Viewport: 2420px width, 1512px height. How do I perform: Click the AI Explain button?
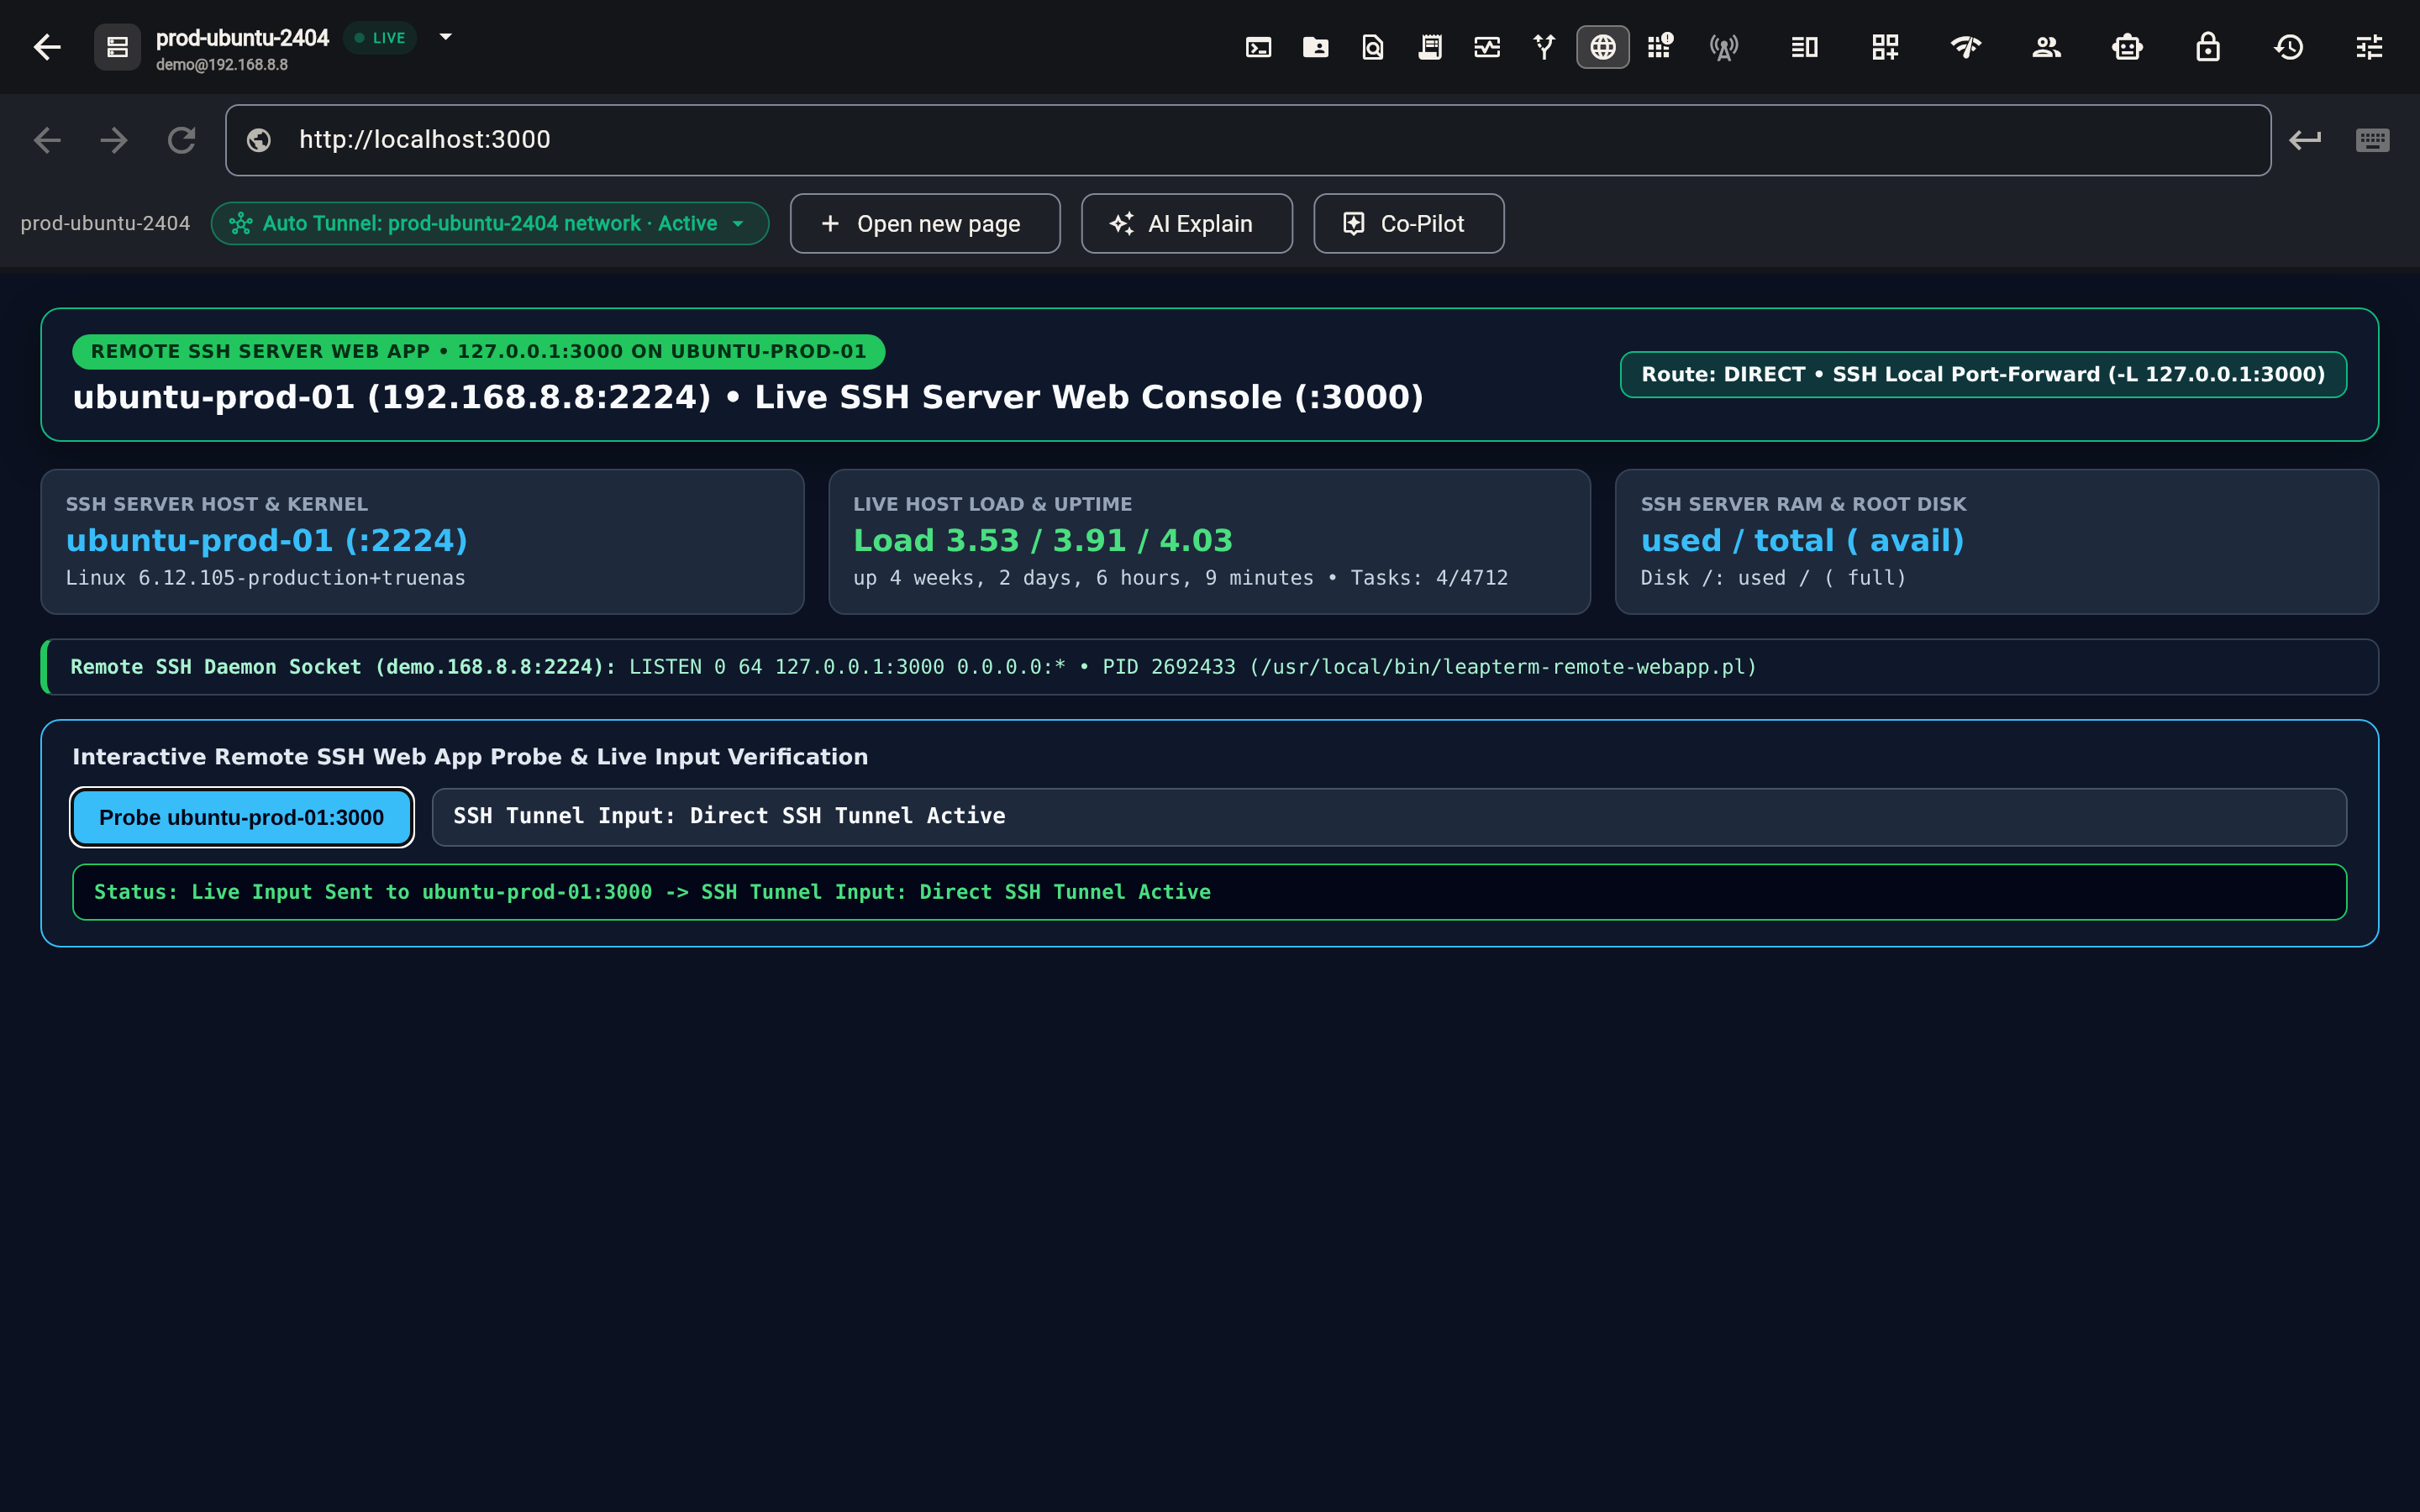(1187, 223)
